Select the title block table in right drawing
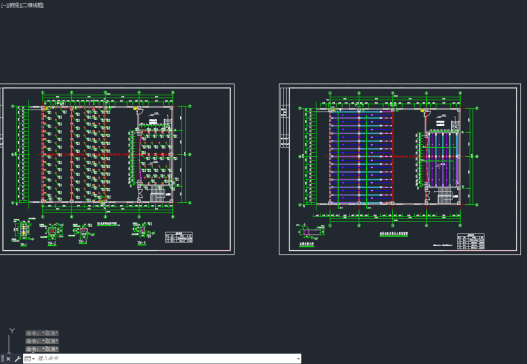Screen dimensions: 527x364 471,241
